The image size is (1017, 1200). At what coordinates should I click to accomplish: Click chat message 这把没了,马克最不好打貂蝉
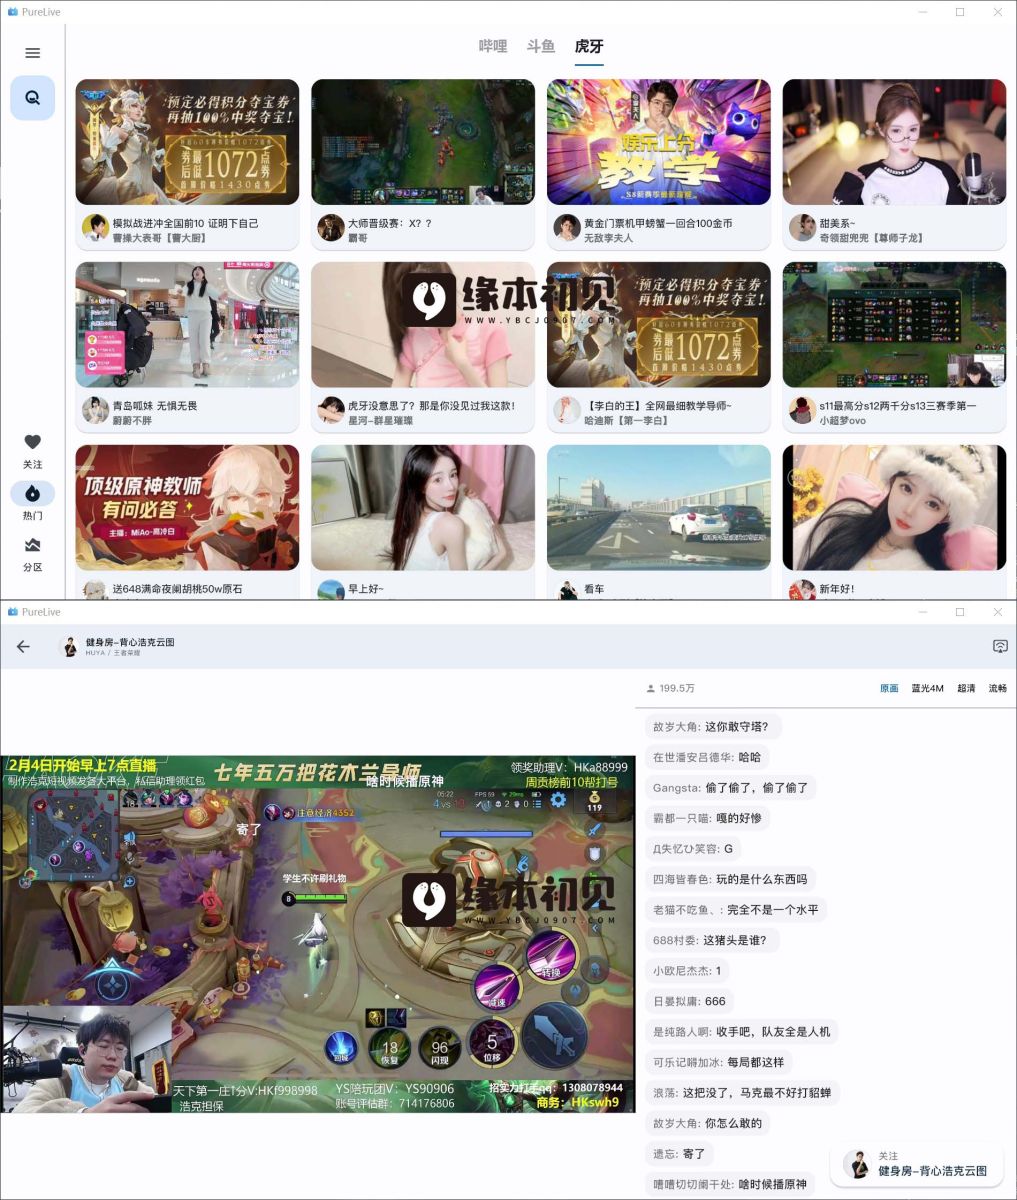[x=742, y=1093]
